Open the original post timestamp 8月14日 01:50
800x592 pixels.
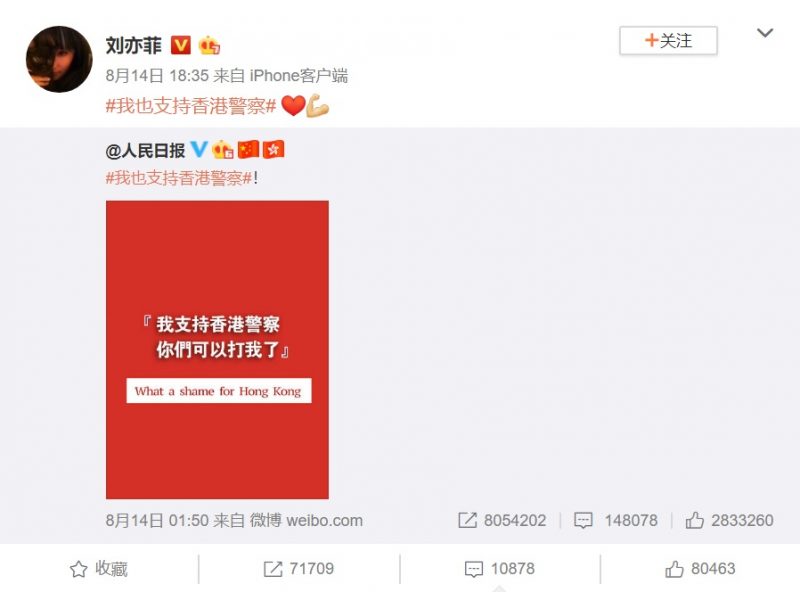pos(157,521)
